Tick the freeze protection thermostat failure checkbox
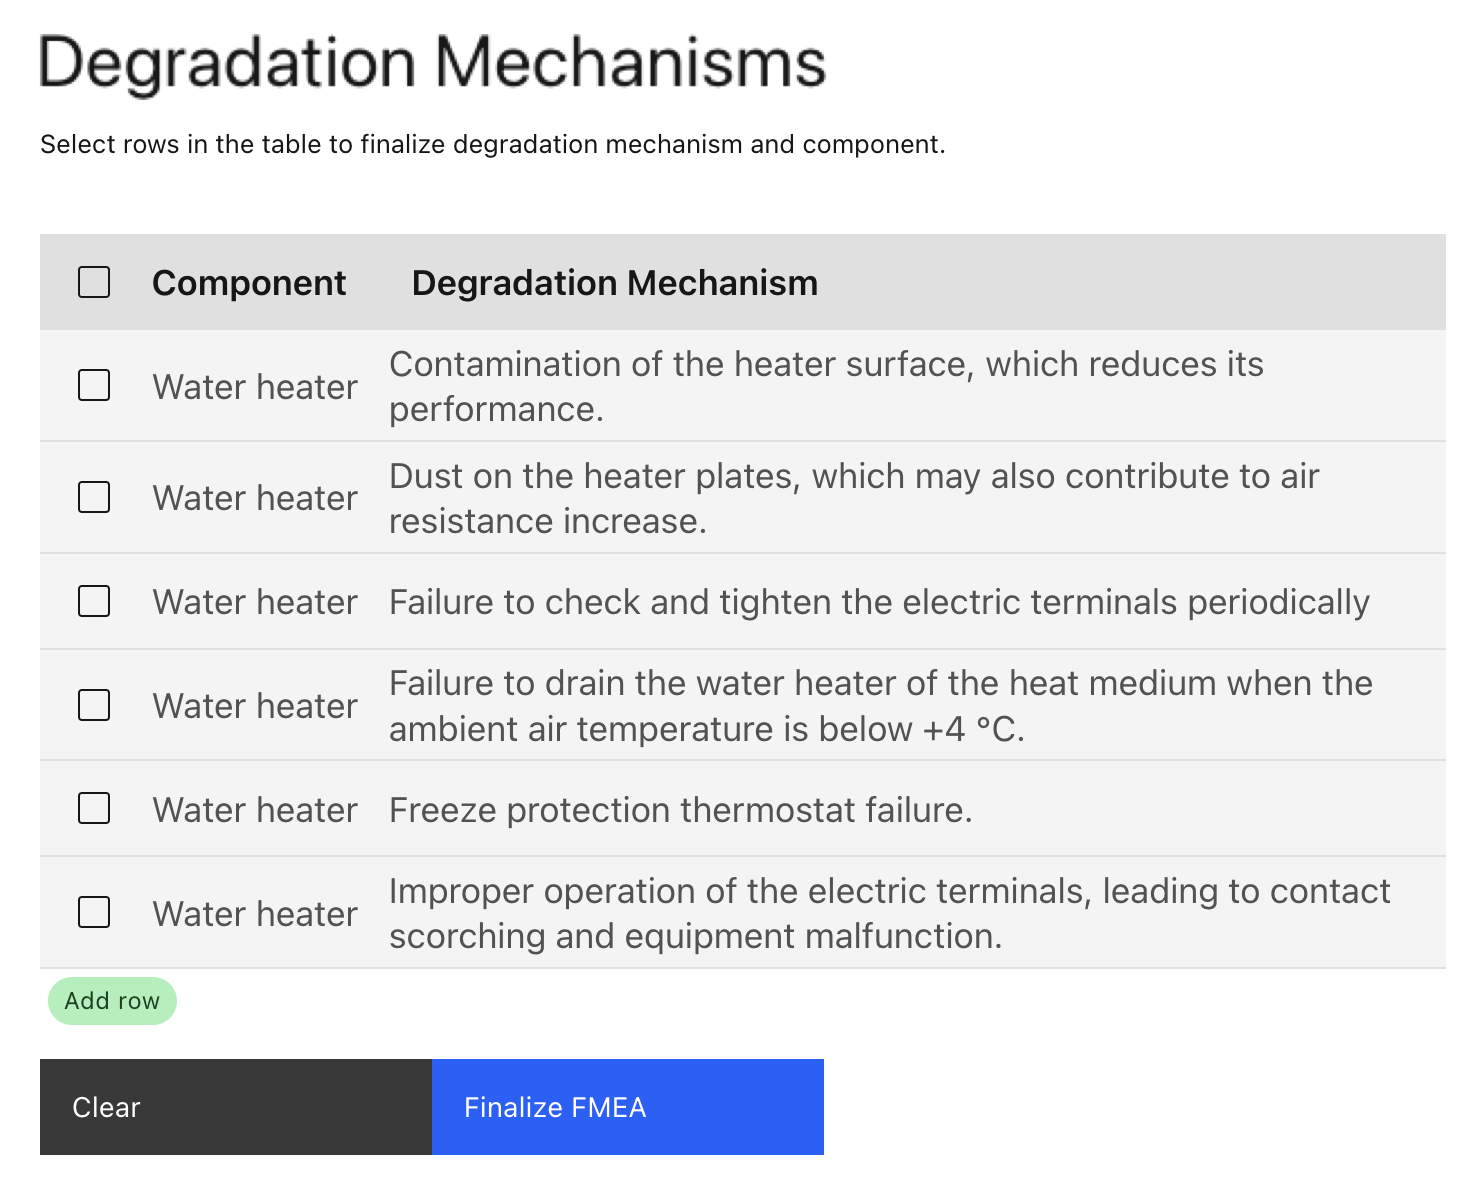This screenshot has height=1178, width=1468. coord(94,808)
